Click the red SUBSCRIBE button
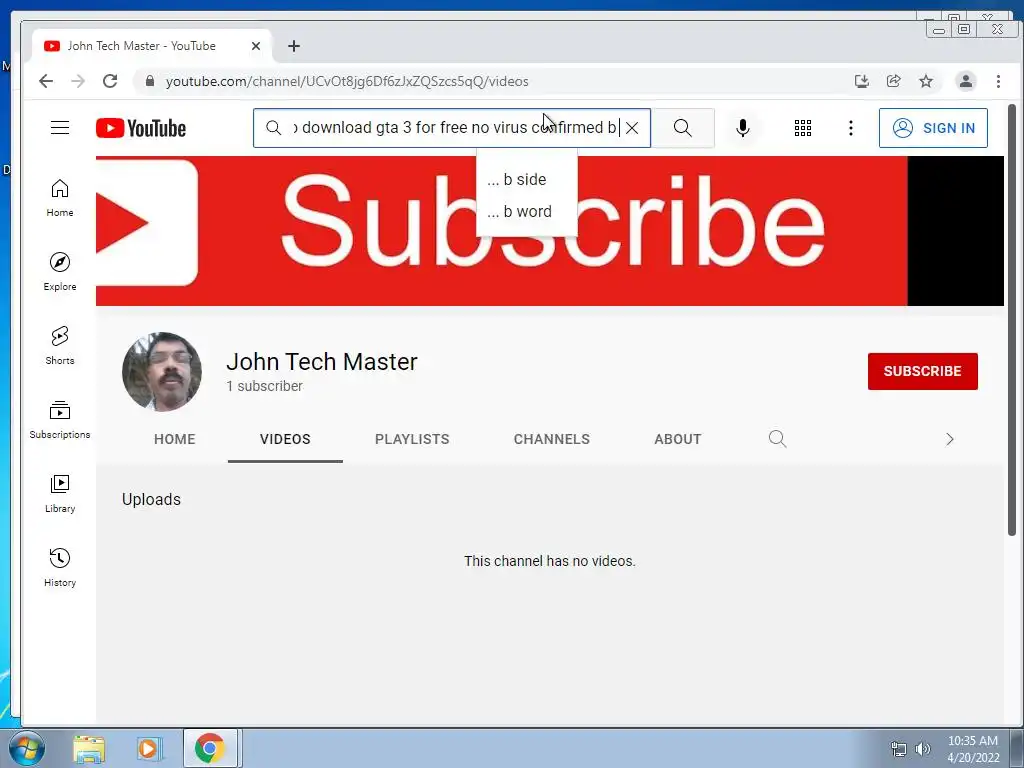The height and width of the screenshot is (768, 1024). click(922, 371)
